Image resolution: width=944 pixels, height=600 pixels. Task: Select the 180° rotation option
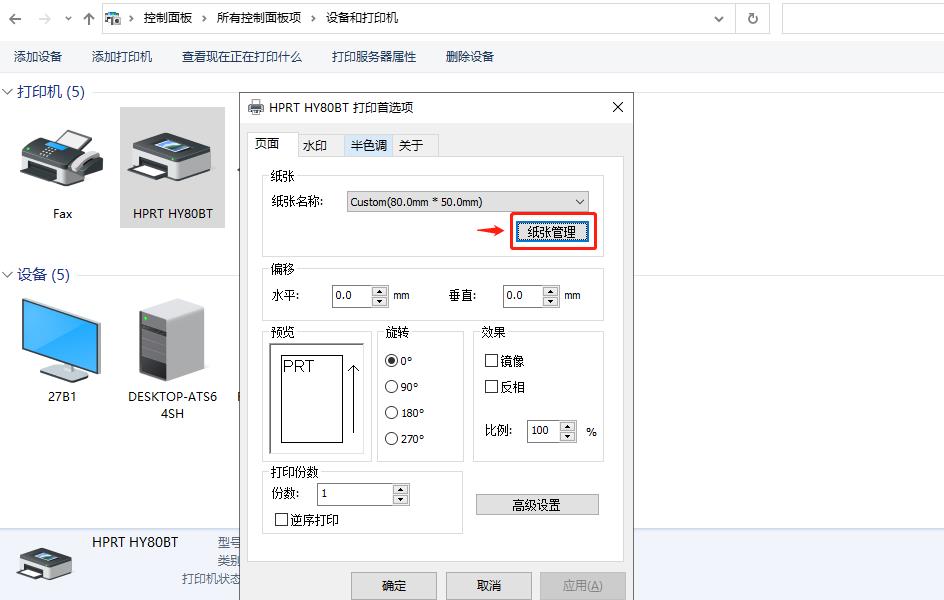[391, 412]
